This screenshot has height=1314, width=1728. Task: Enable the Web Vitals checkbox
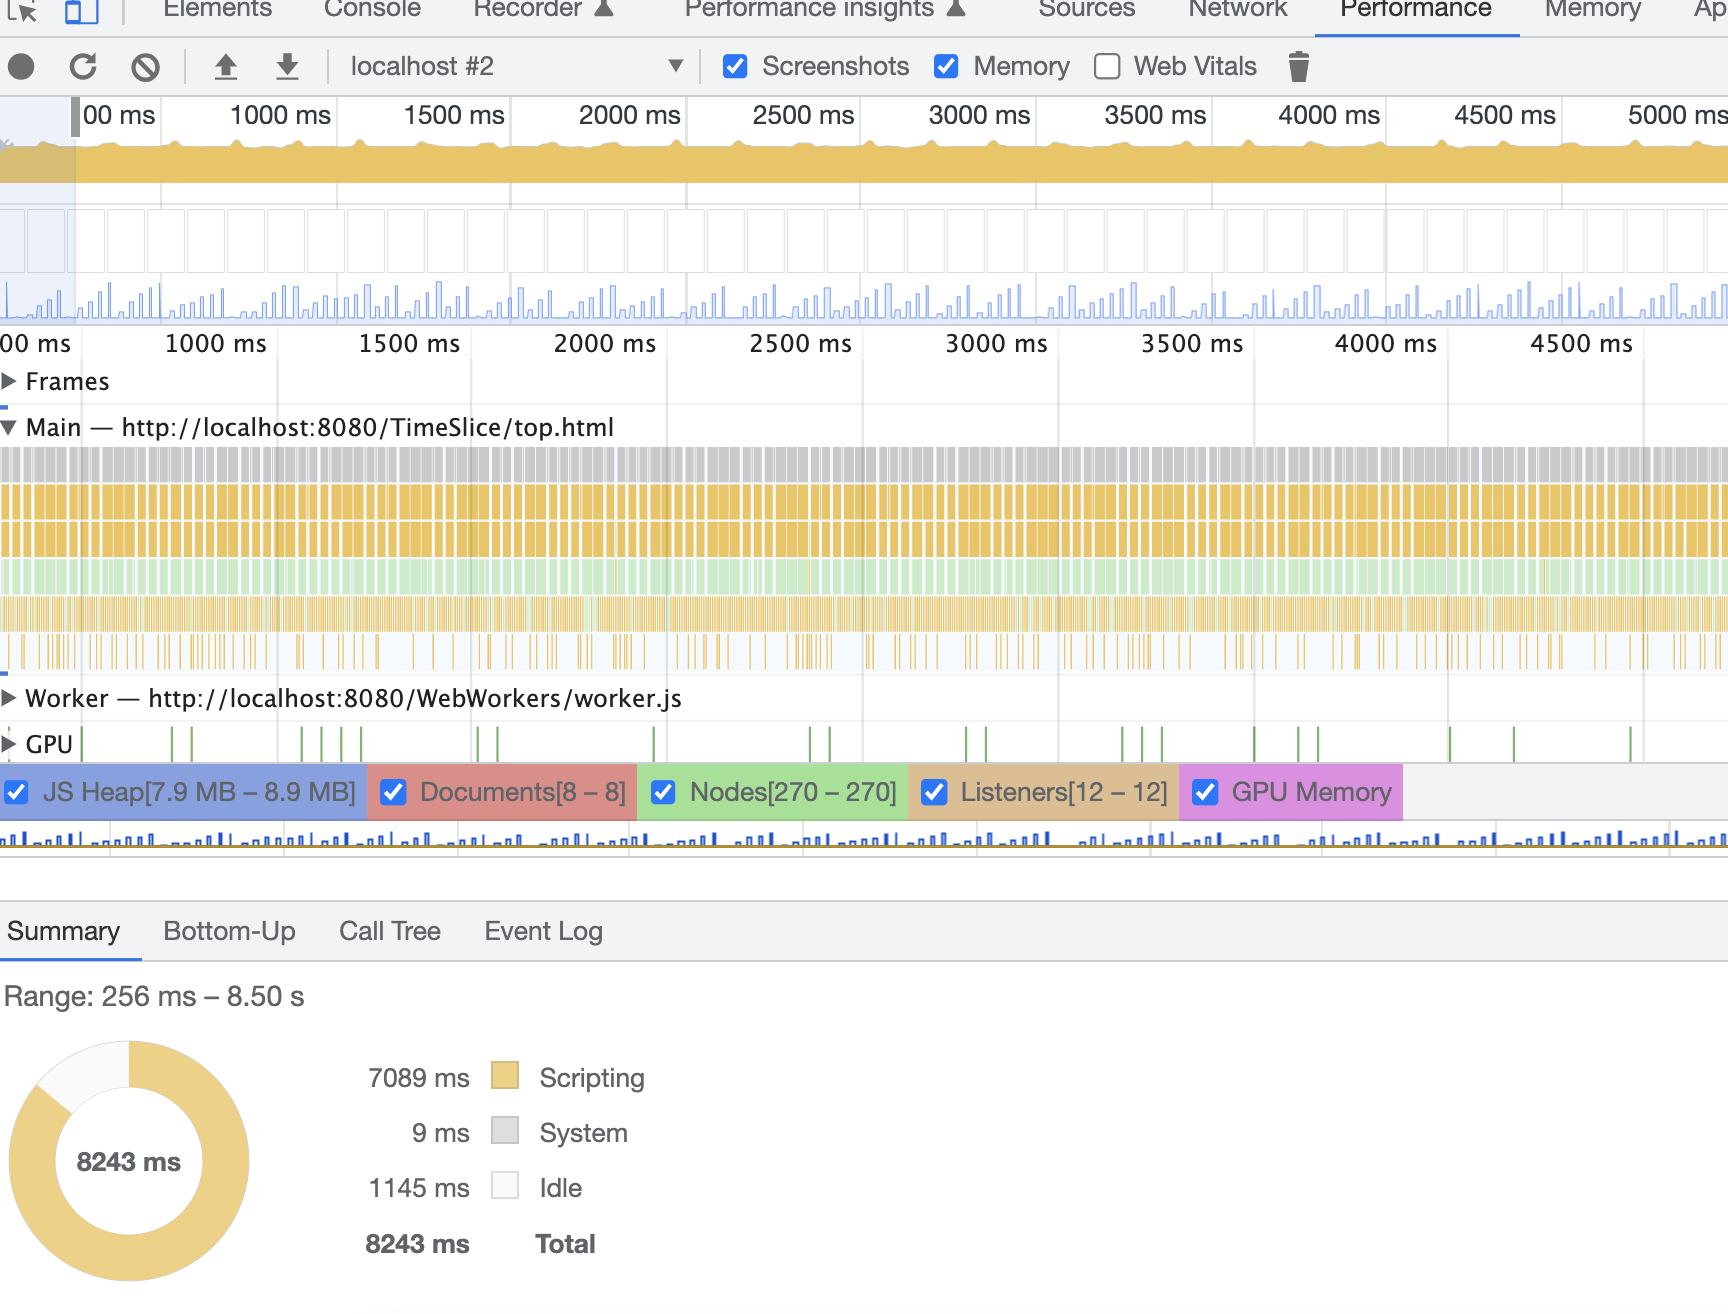click(x=1107, y=67)
